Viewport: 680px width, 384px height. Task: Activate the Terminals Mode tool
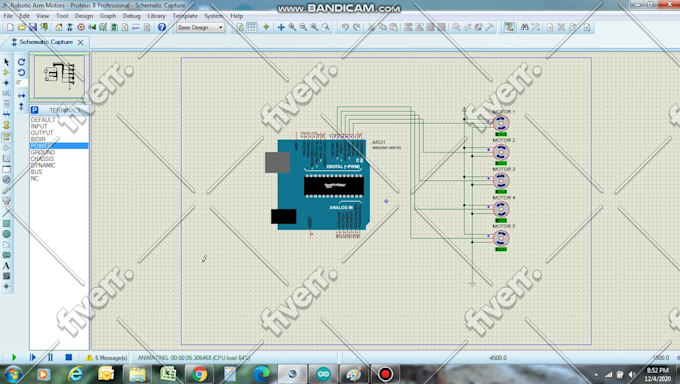point(6,137)
